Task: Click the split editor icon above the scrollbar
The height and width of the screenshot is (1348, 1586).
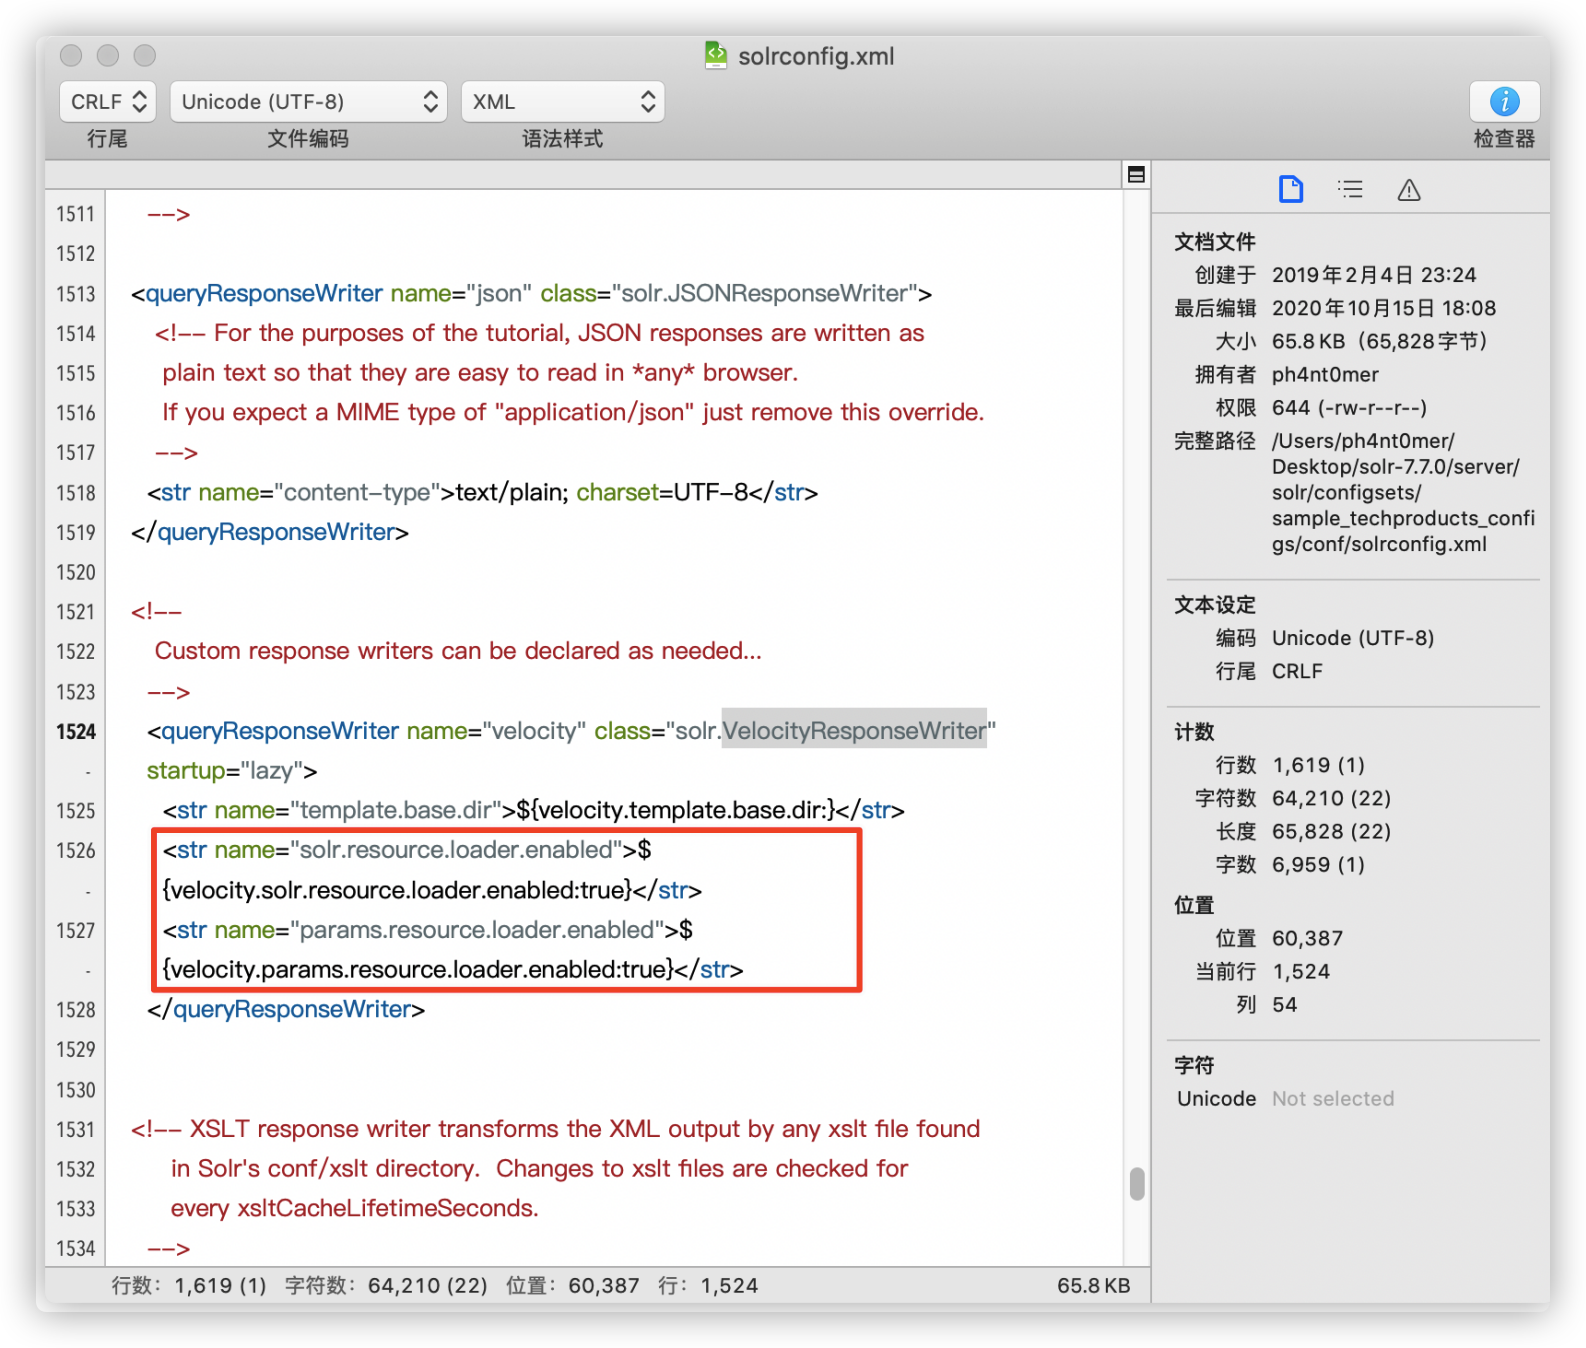Action: [x=1136, y=175]
